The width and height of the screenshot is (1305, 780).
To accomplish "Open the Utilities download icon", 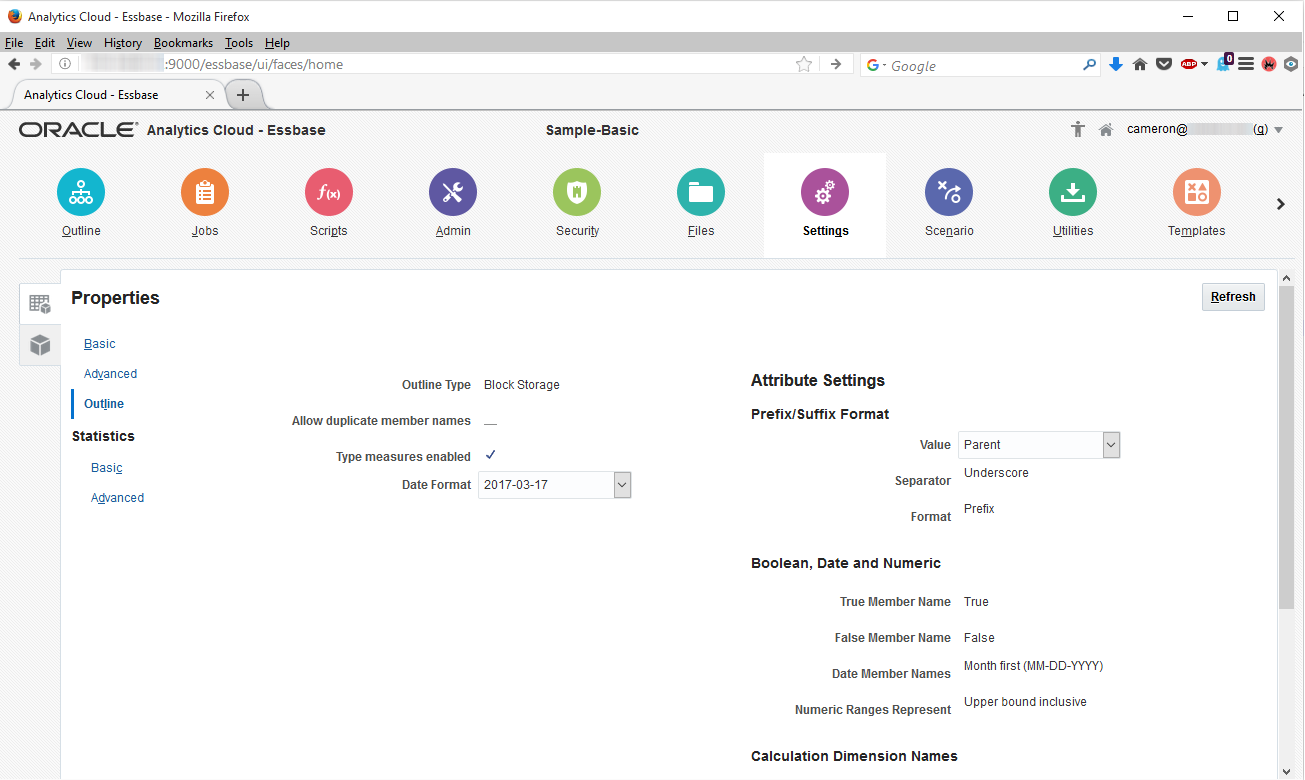I will 1073,192.
